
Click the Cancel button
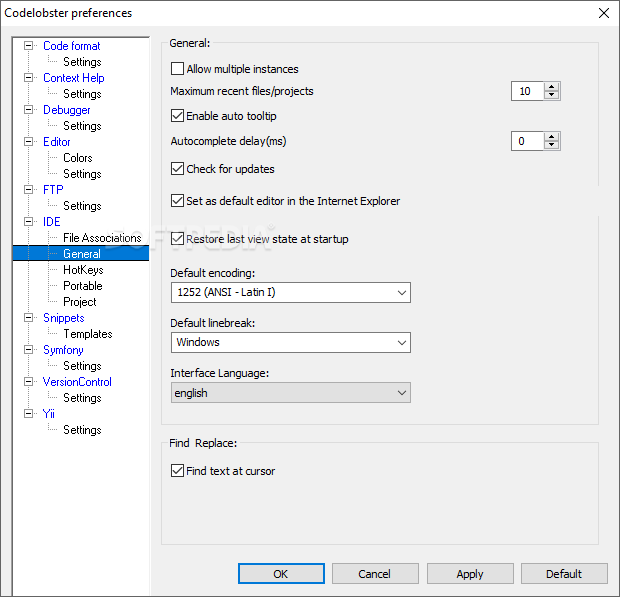click(x=375, y=574)
